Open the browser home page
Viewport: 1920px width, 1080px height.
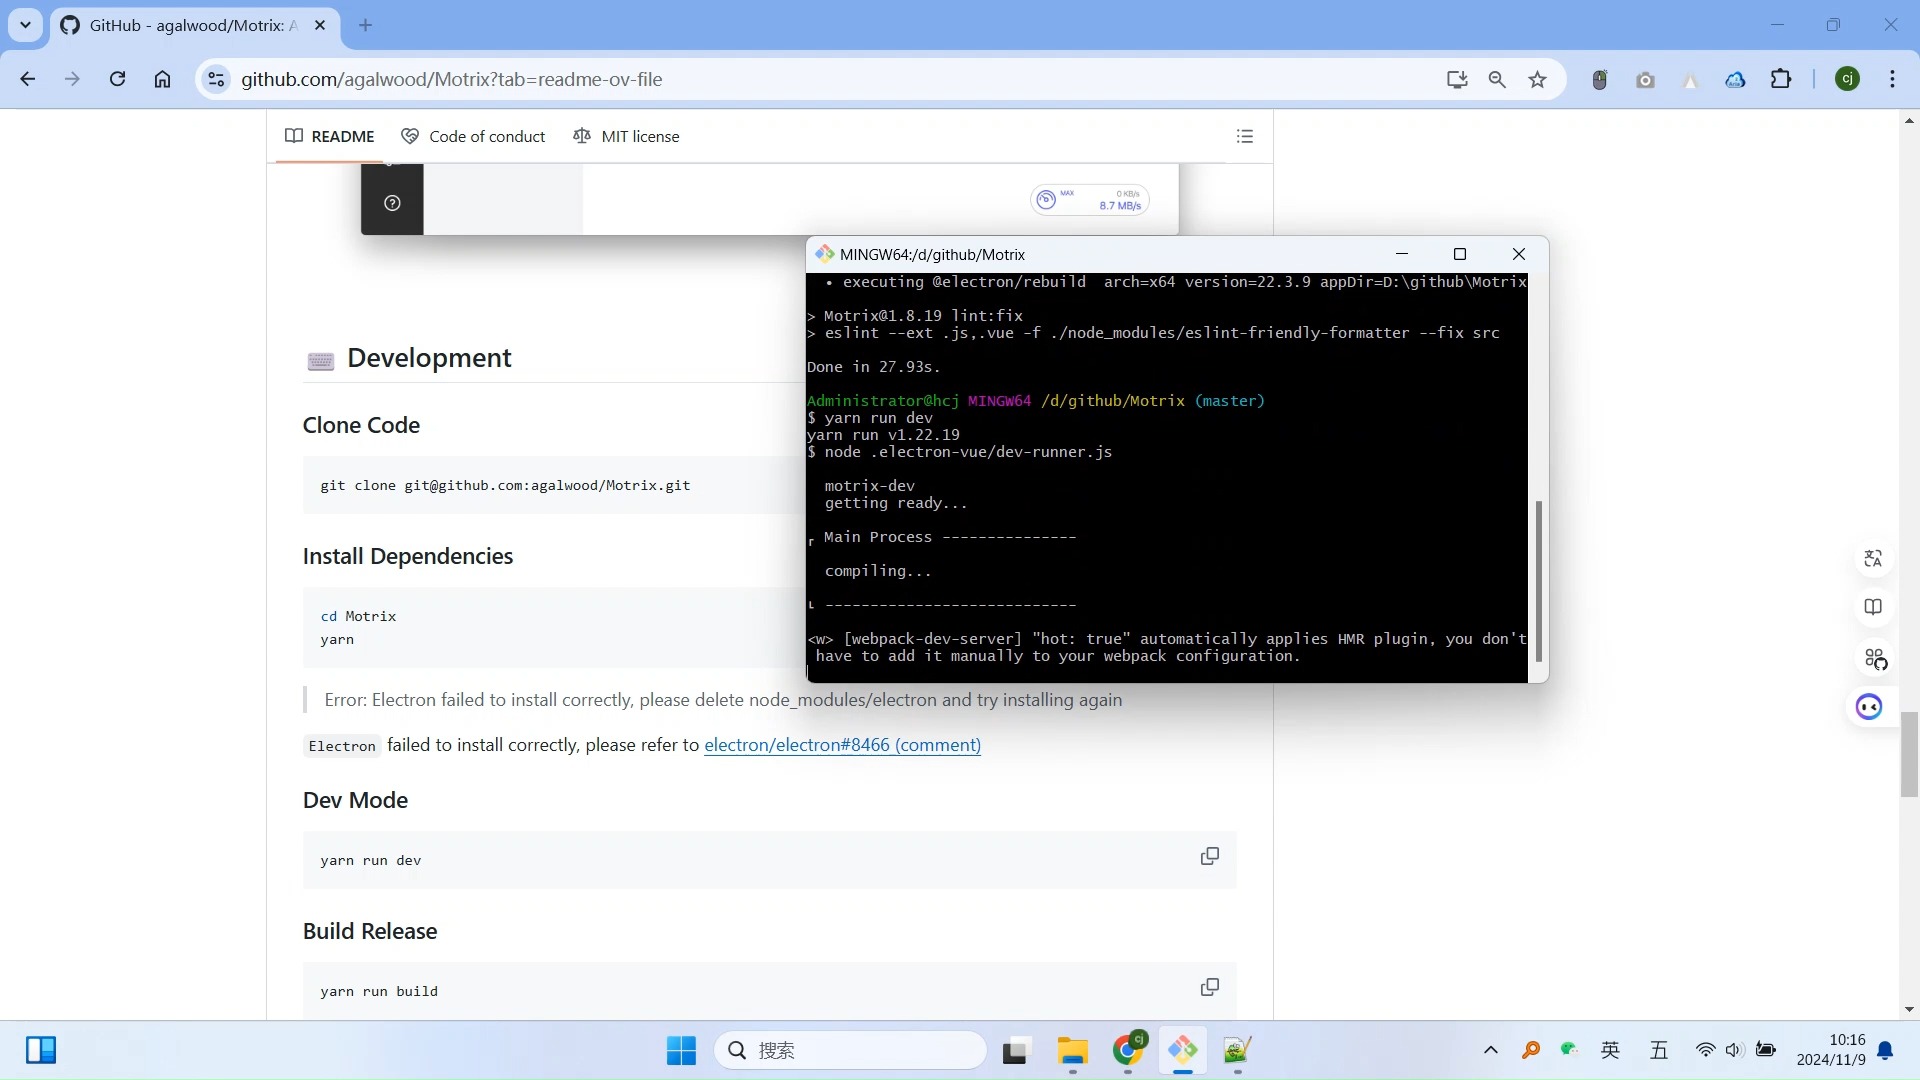click(162, 79)
